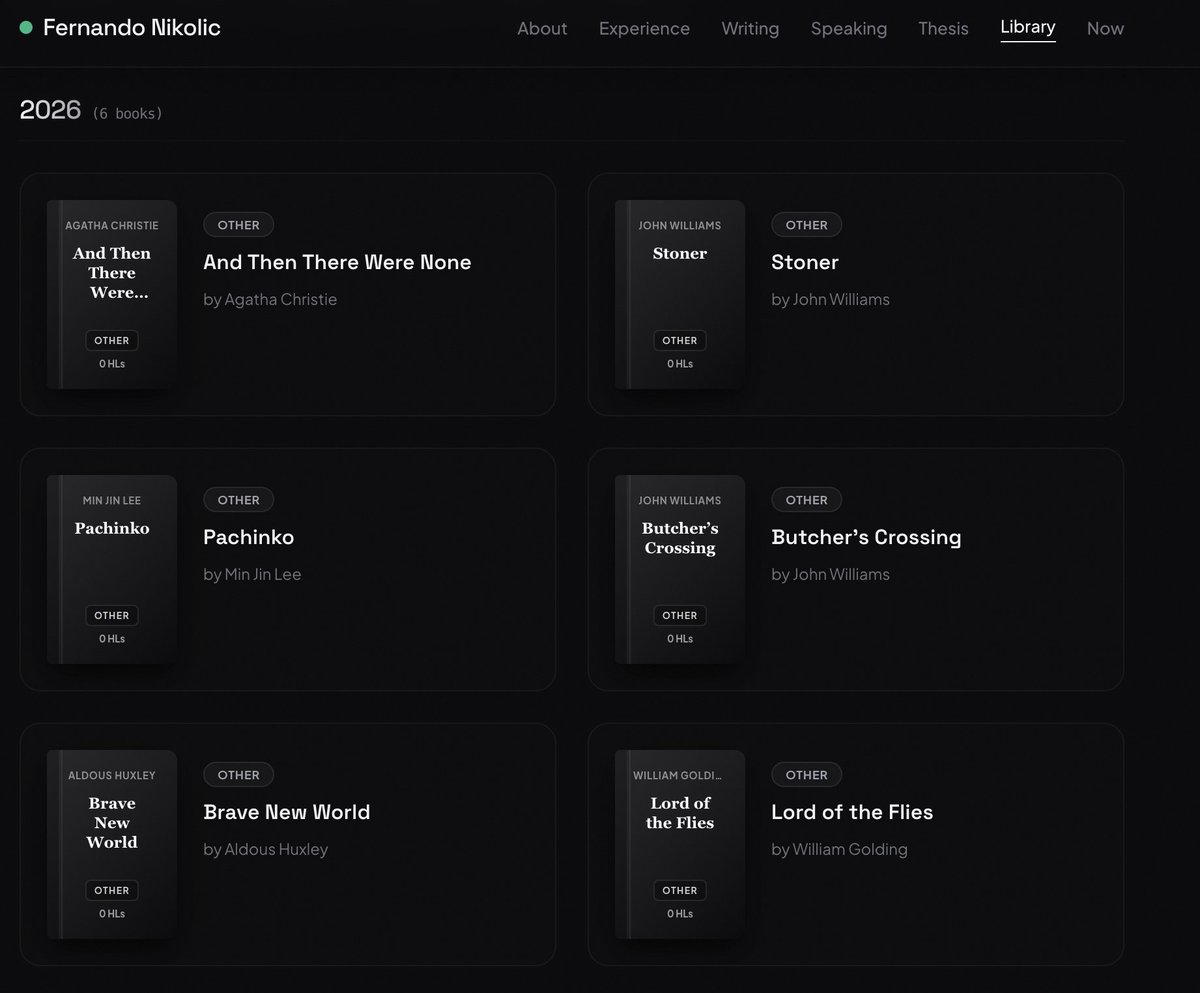This screenshot has width=1200, height=993.
Task: Navigate to the Speaking page
Action: (x=849, y=28)
